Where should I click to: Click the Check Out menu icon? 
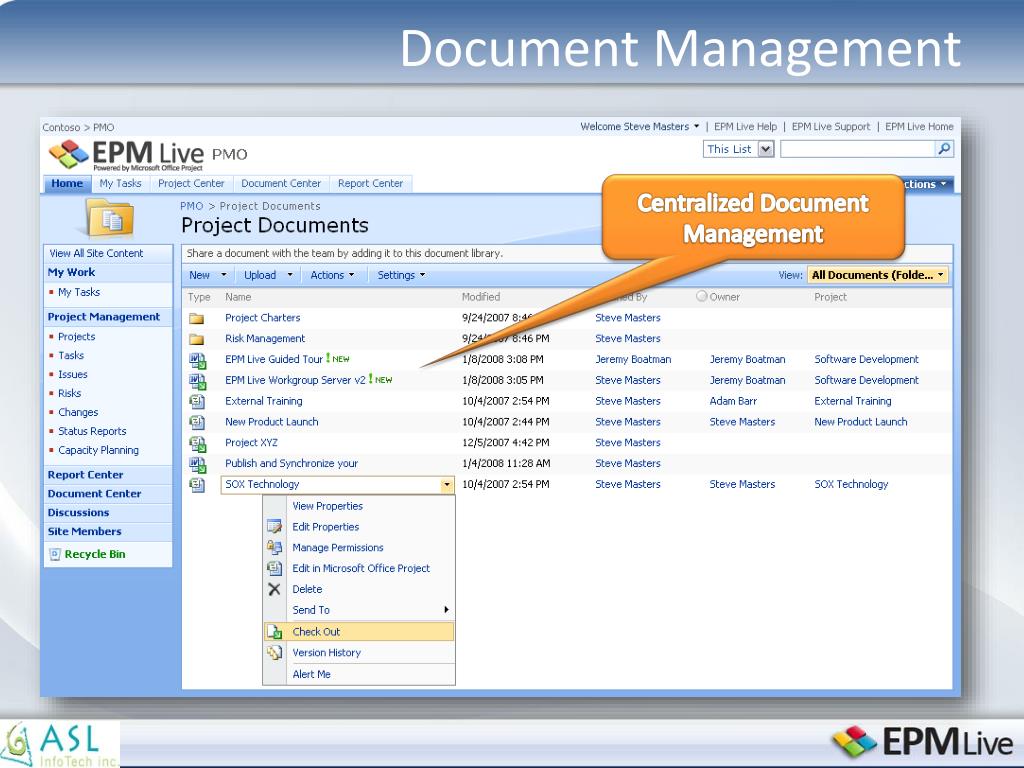(x=274, y=632)
